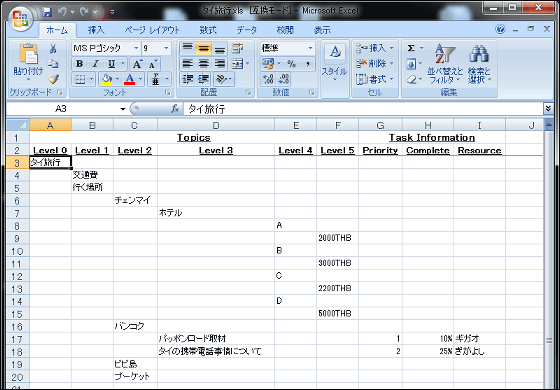Click the Sort and Filter icon

(445, 64)
